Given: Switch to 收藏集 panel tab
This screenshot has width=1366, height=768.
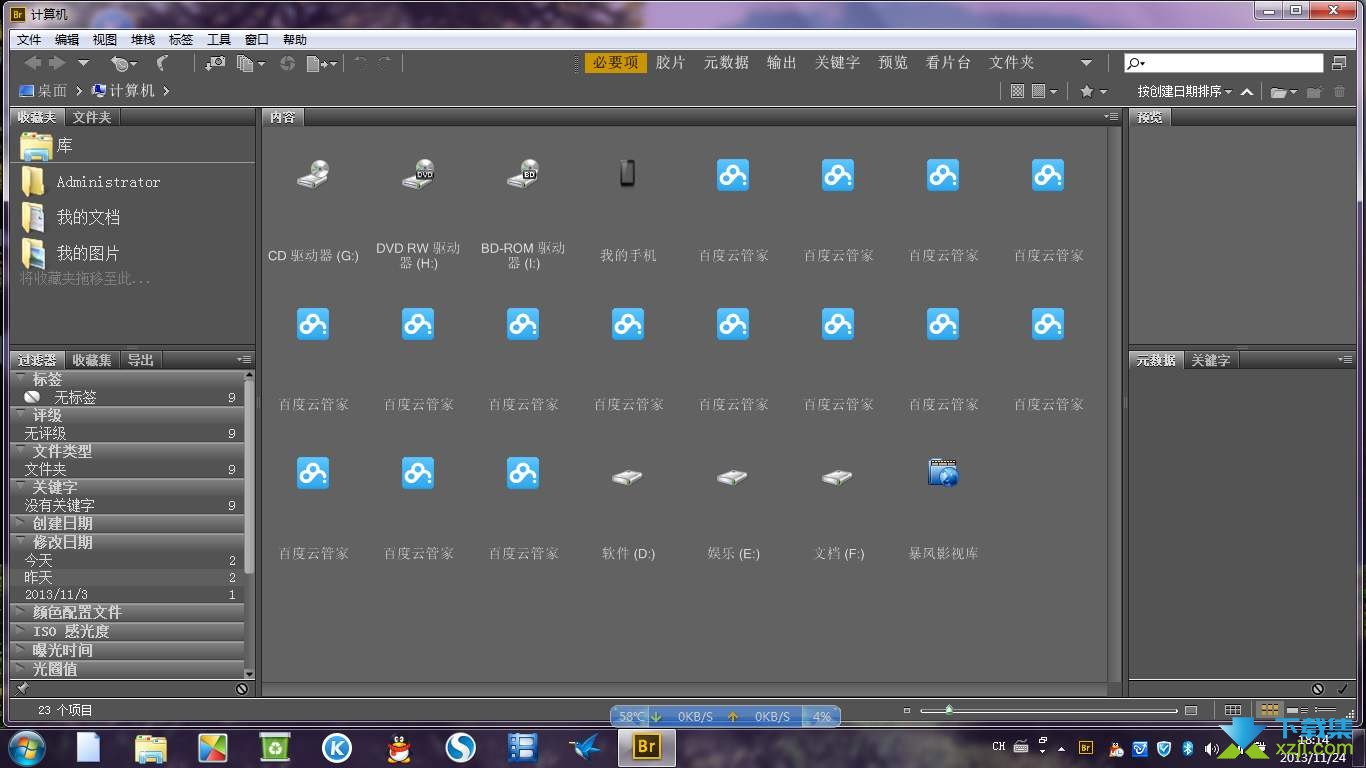Looking at the screenshot, I should [x=92, y=360].
